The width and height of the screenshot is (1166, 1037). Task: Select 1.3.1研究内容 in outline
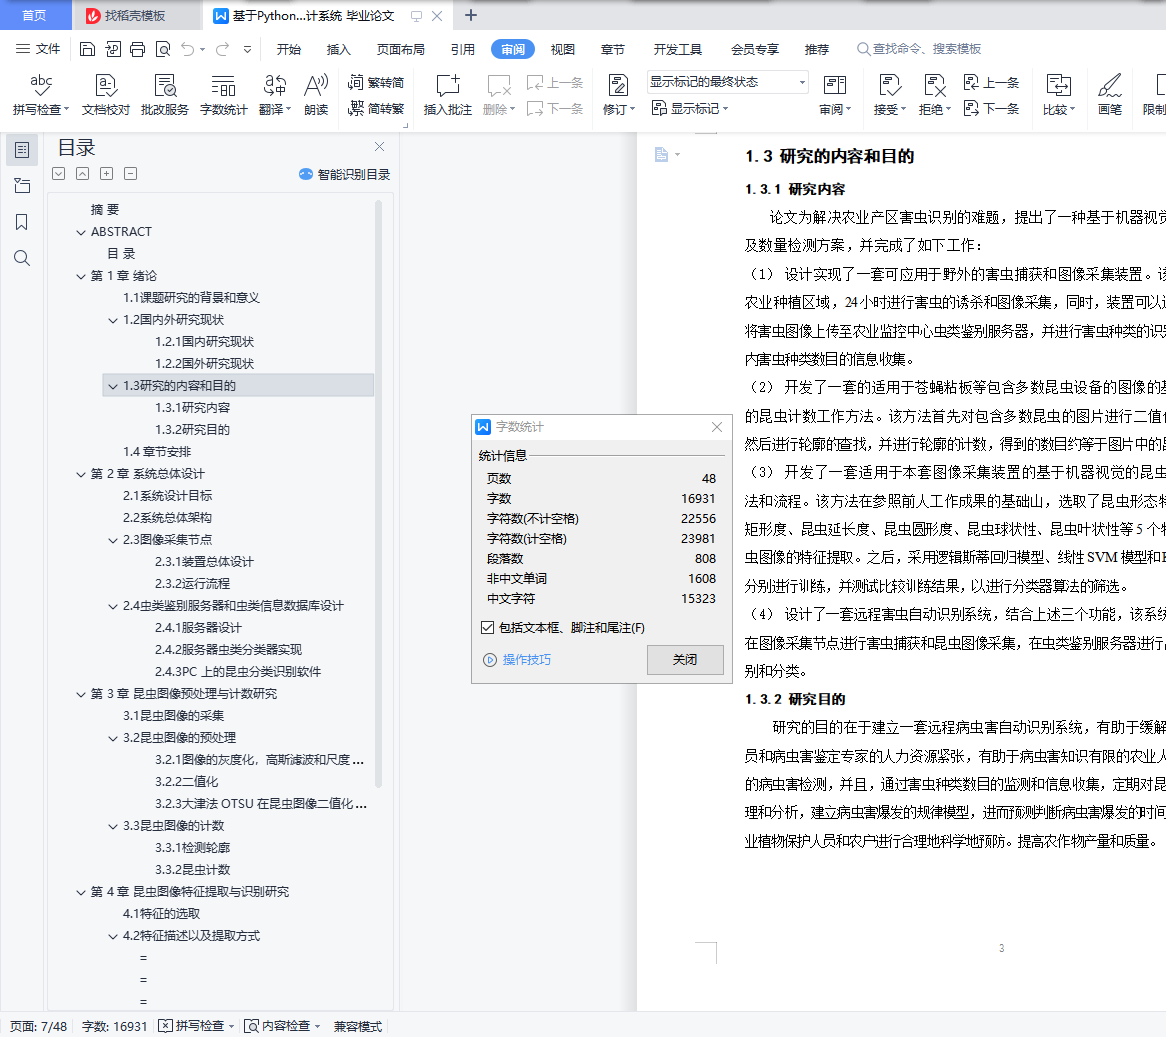[x=192, y=408]
